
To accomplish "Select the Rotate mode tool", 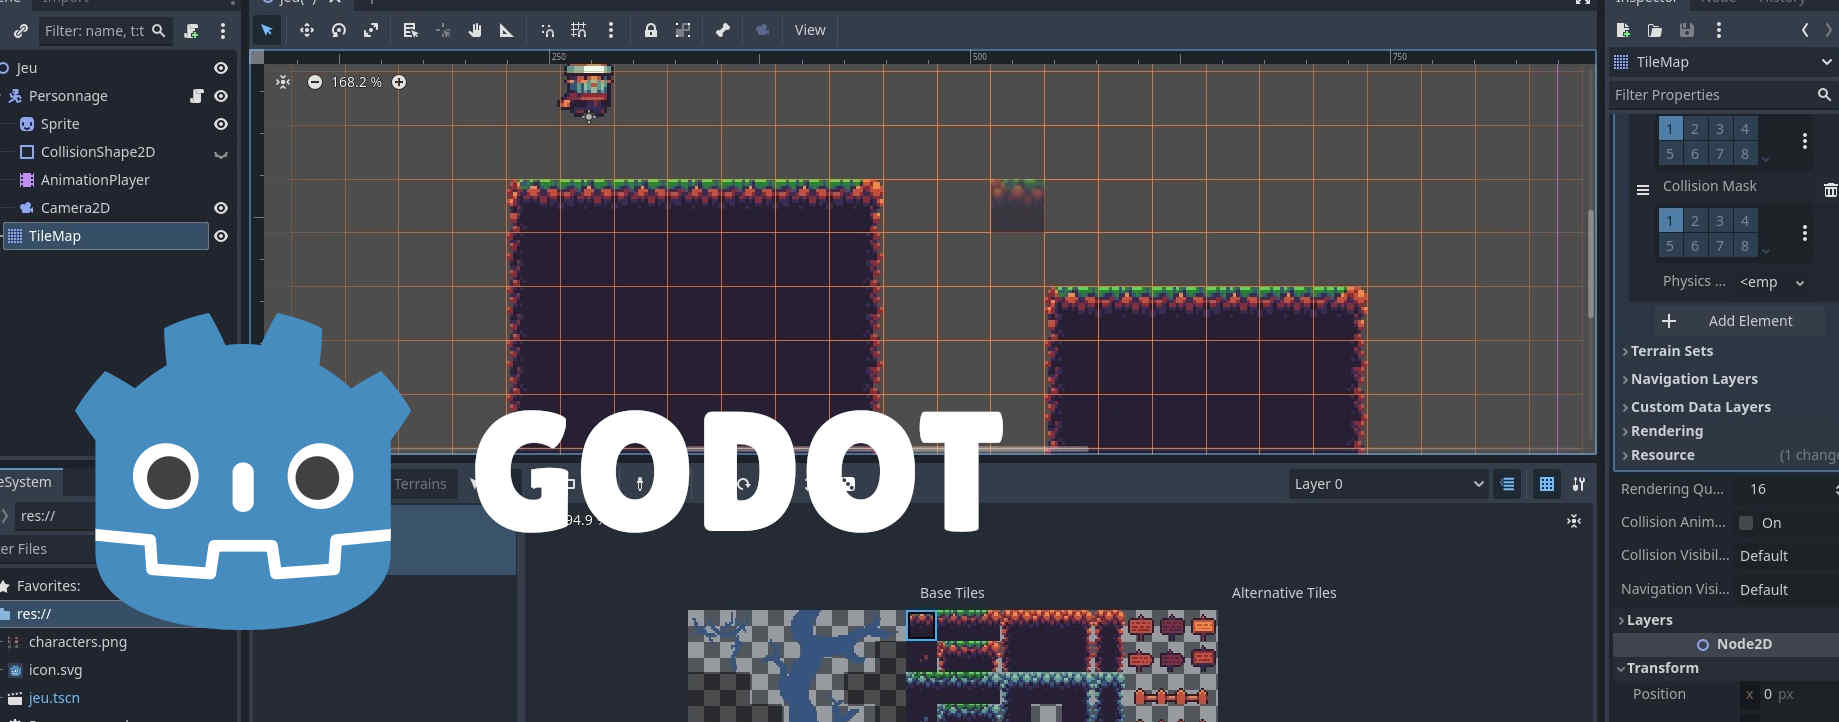I will point(339,30).
